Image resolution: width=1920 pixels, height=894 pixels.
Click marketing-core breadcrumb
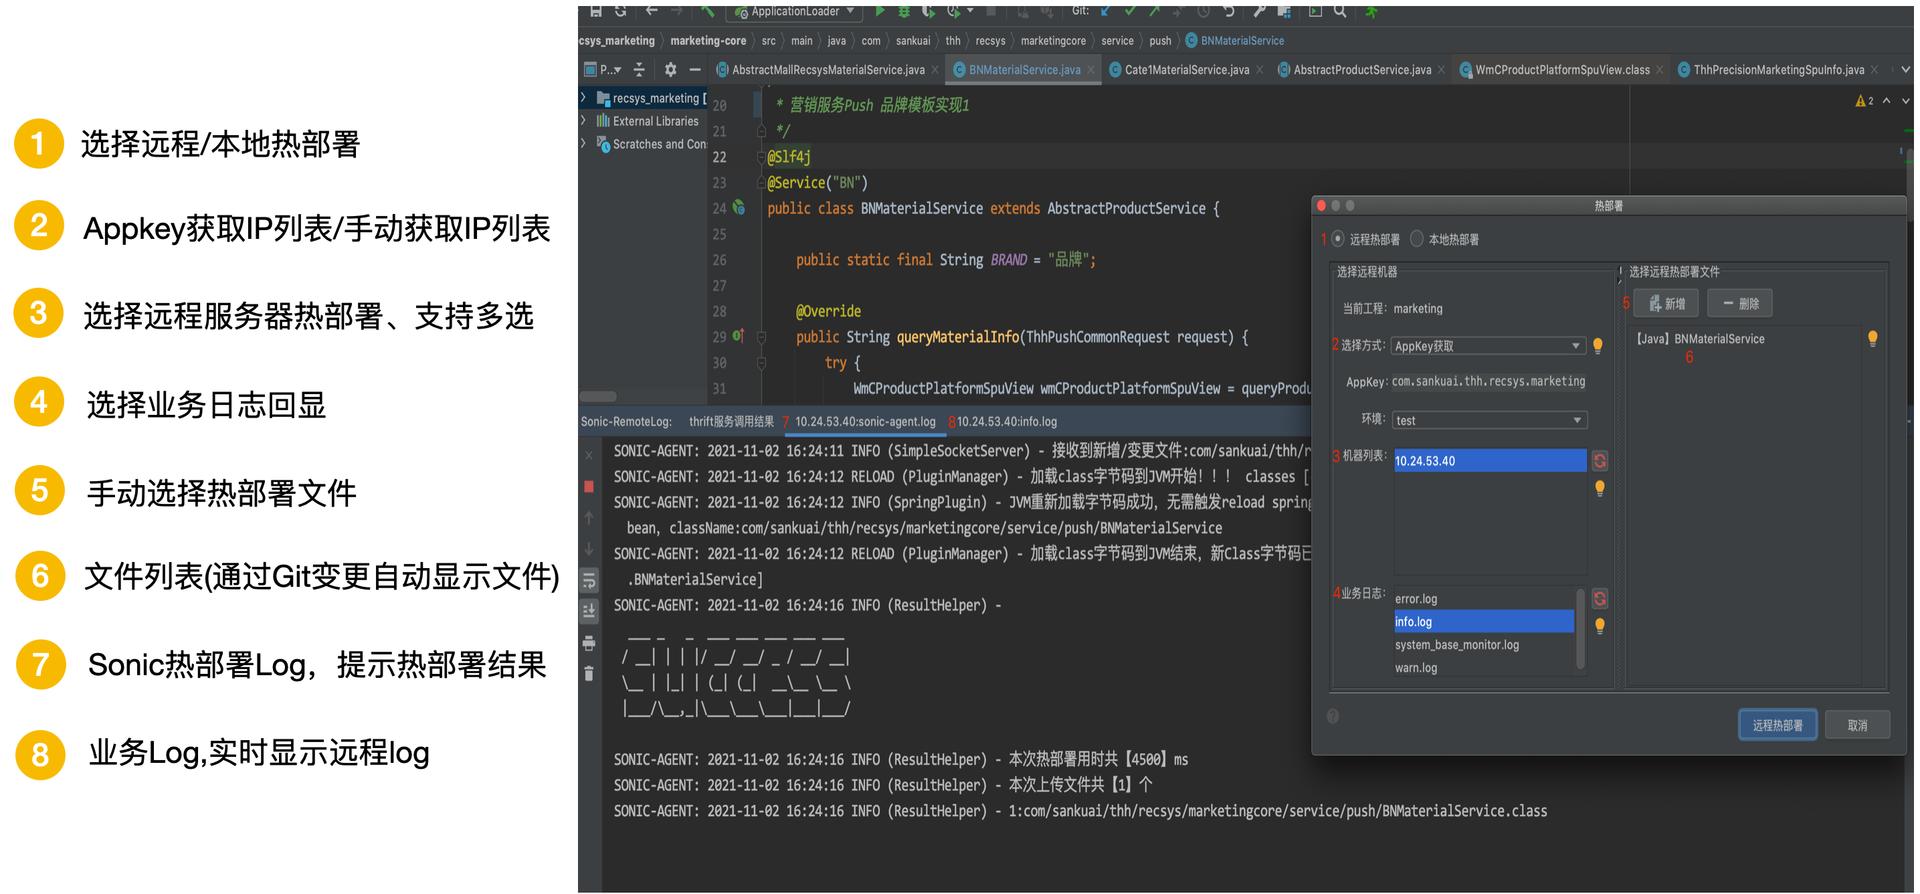708,41
